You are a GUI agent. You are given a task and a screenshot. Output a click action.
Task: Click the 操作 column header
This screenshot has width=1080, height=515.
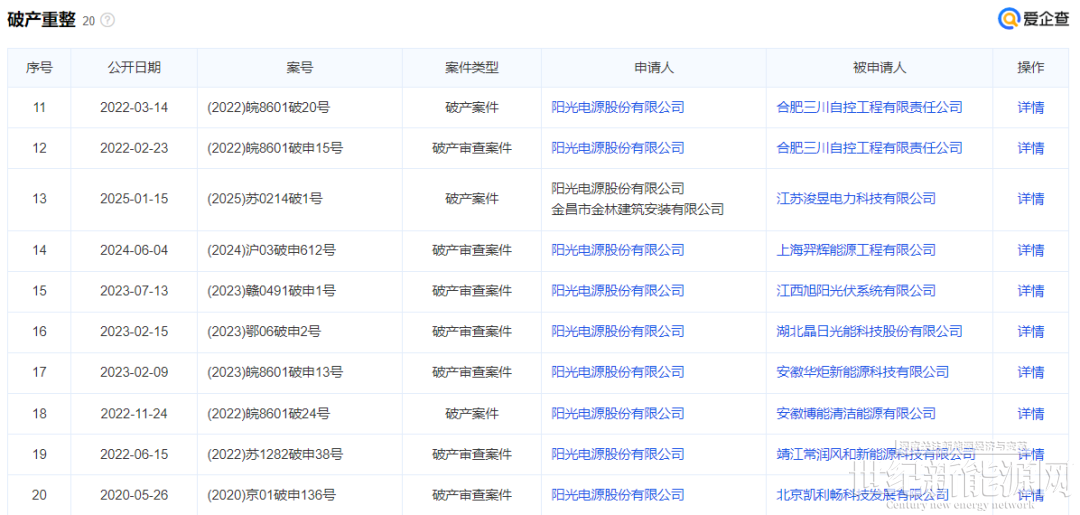click(x=1030, y=67)
